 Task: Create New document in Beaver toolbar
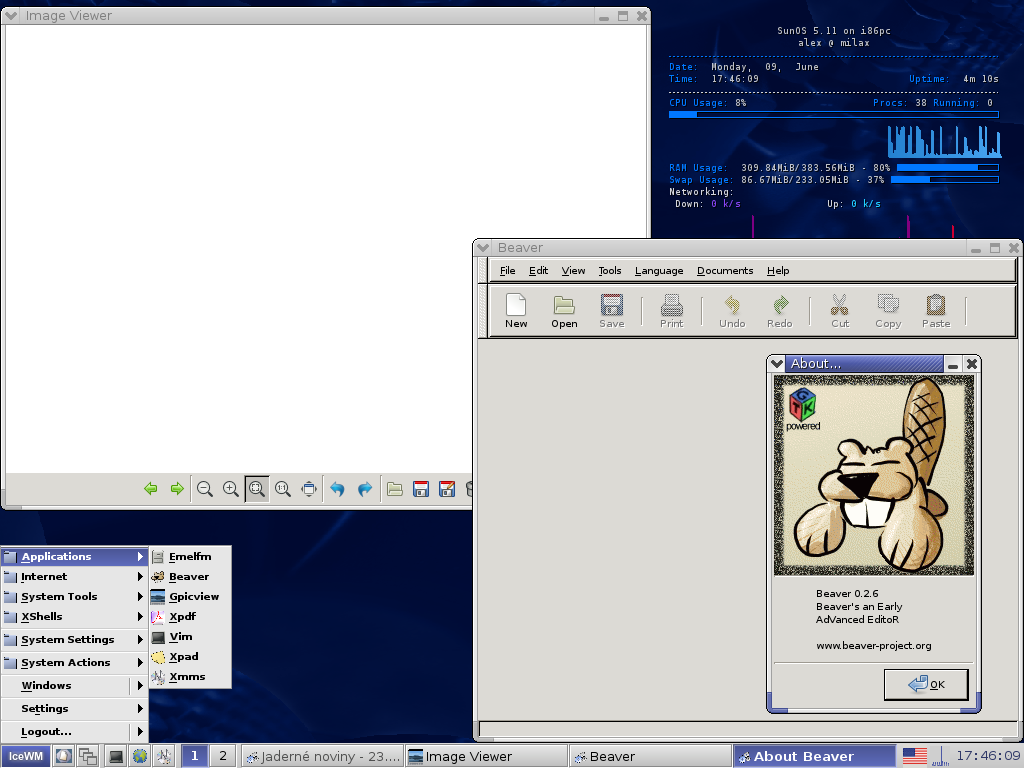[516, 311]
